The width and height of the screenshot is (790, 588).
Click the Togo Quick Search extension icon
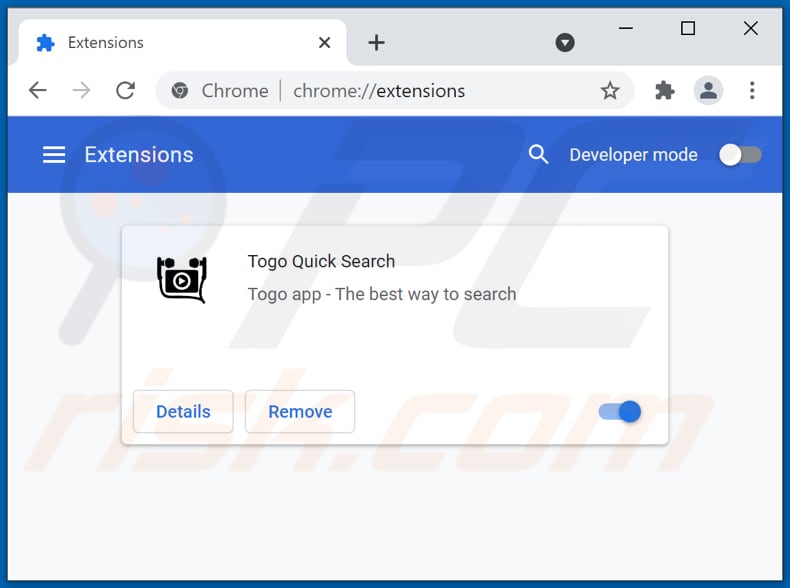[x=182, y=280]
